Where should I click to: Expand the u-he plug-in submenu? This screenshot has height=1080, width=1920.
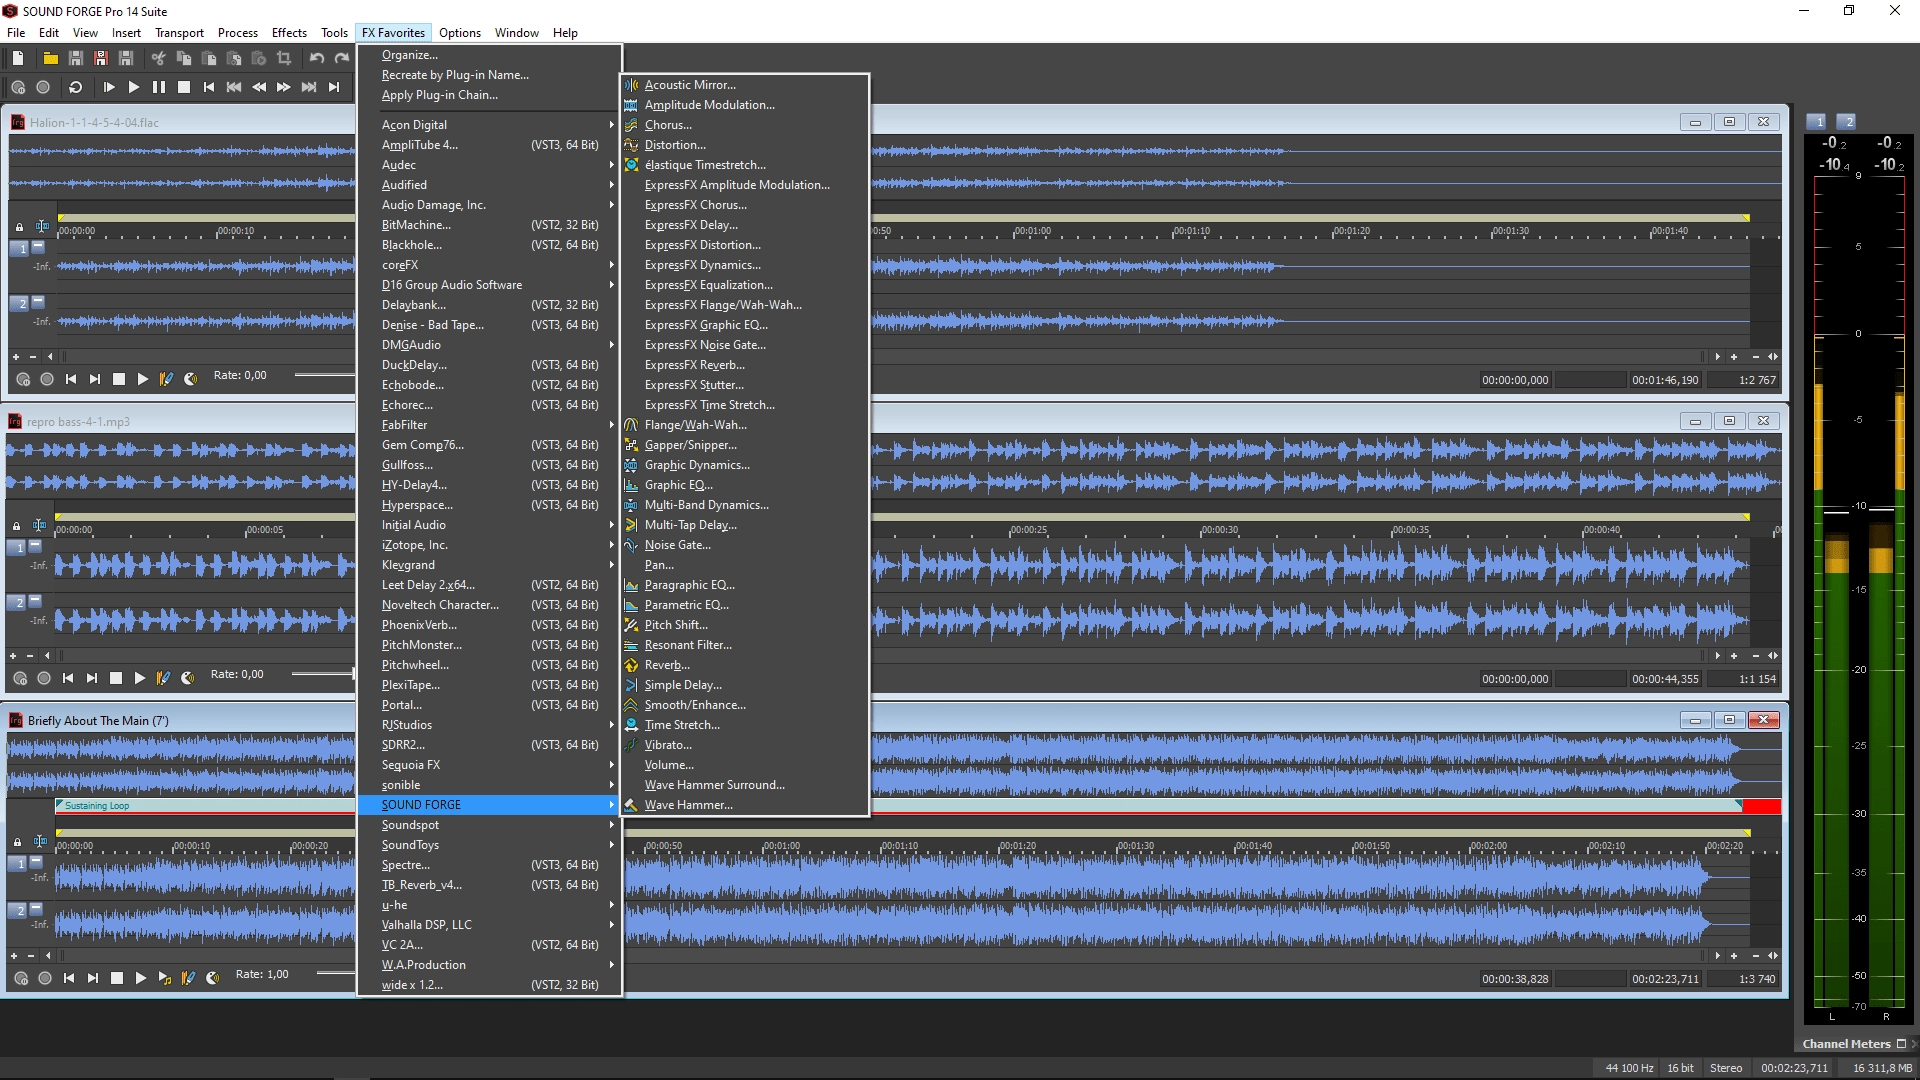pyautogui.click(x=489, y=905)
